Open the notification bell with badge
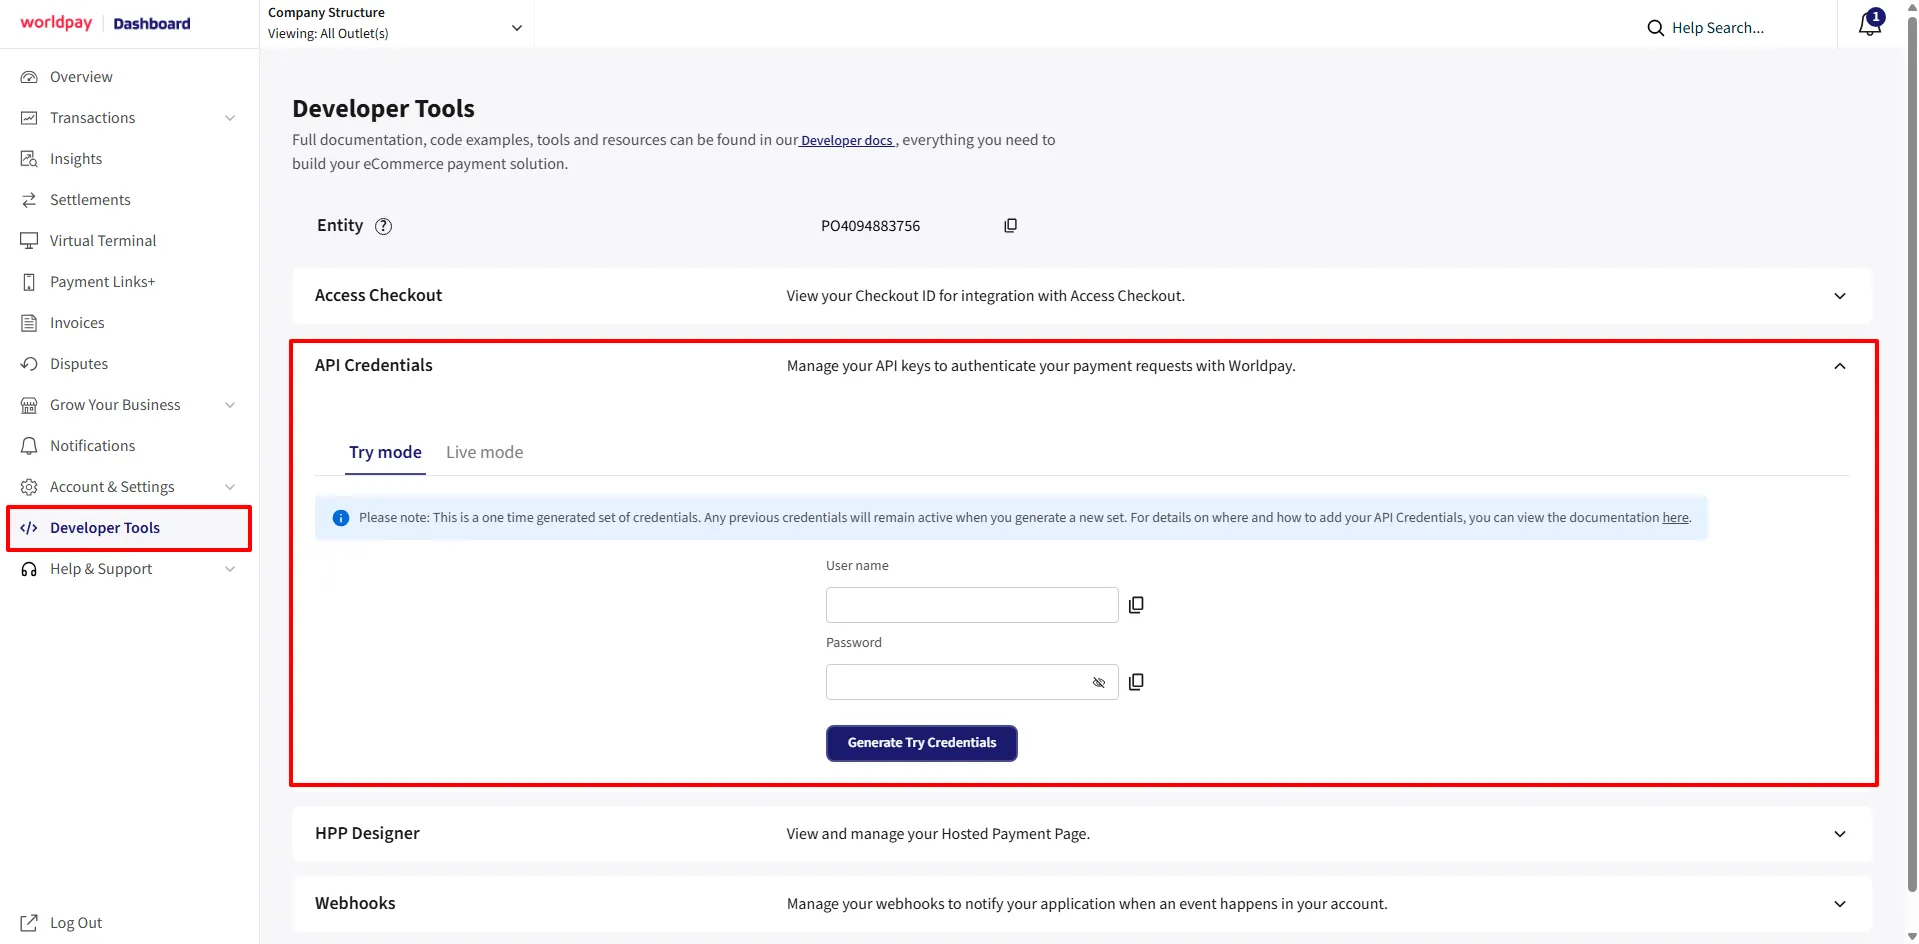This screenshot has width=1919, height=944. [1870, 22]
